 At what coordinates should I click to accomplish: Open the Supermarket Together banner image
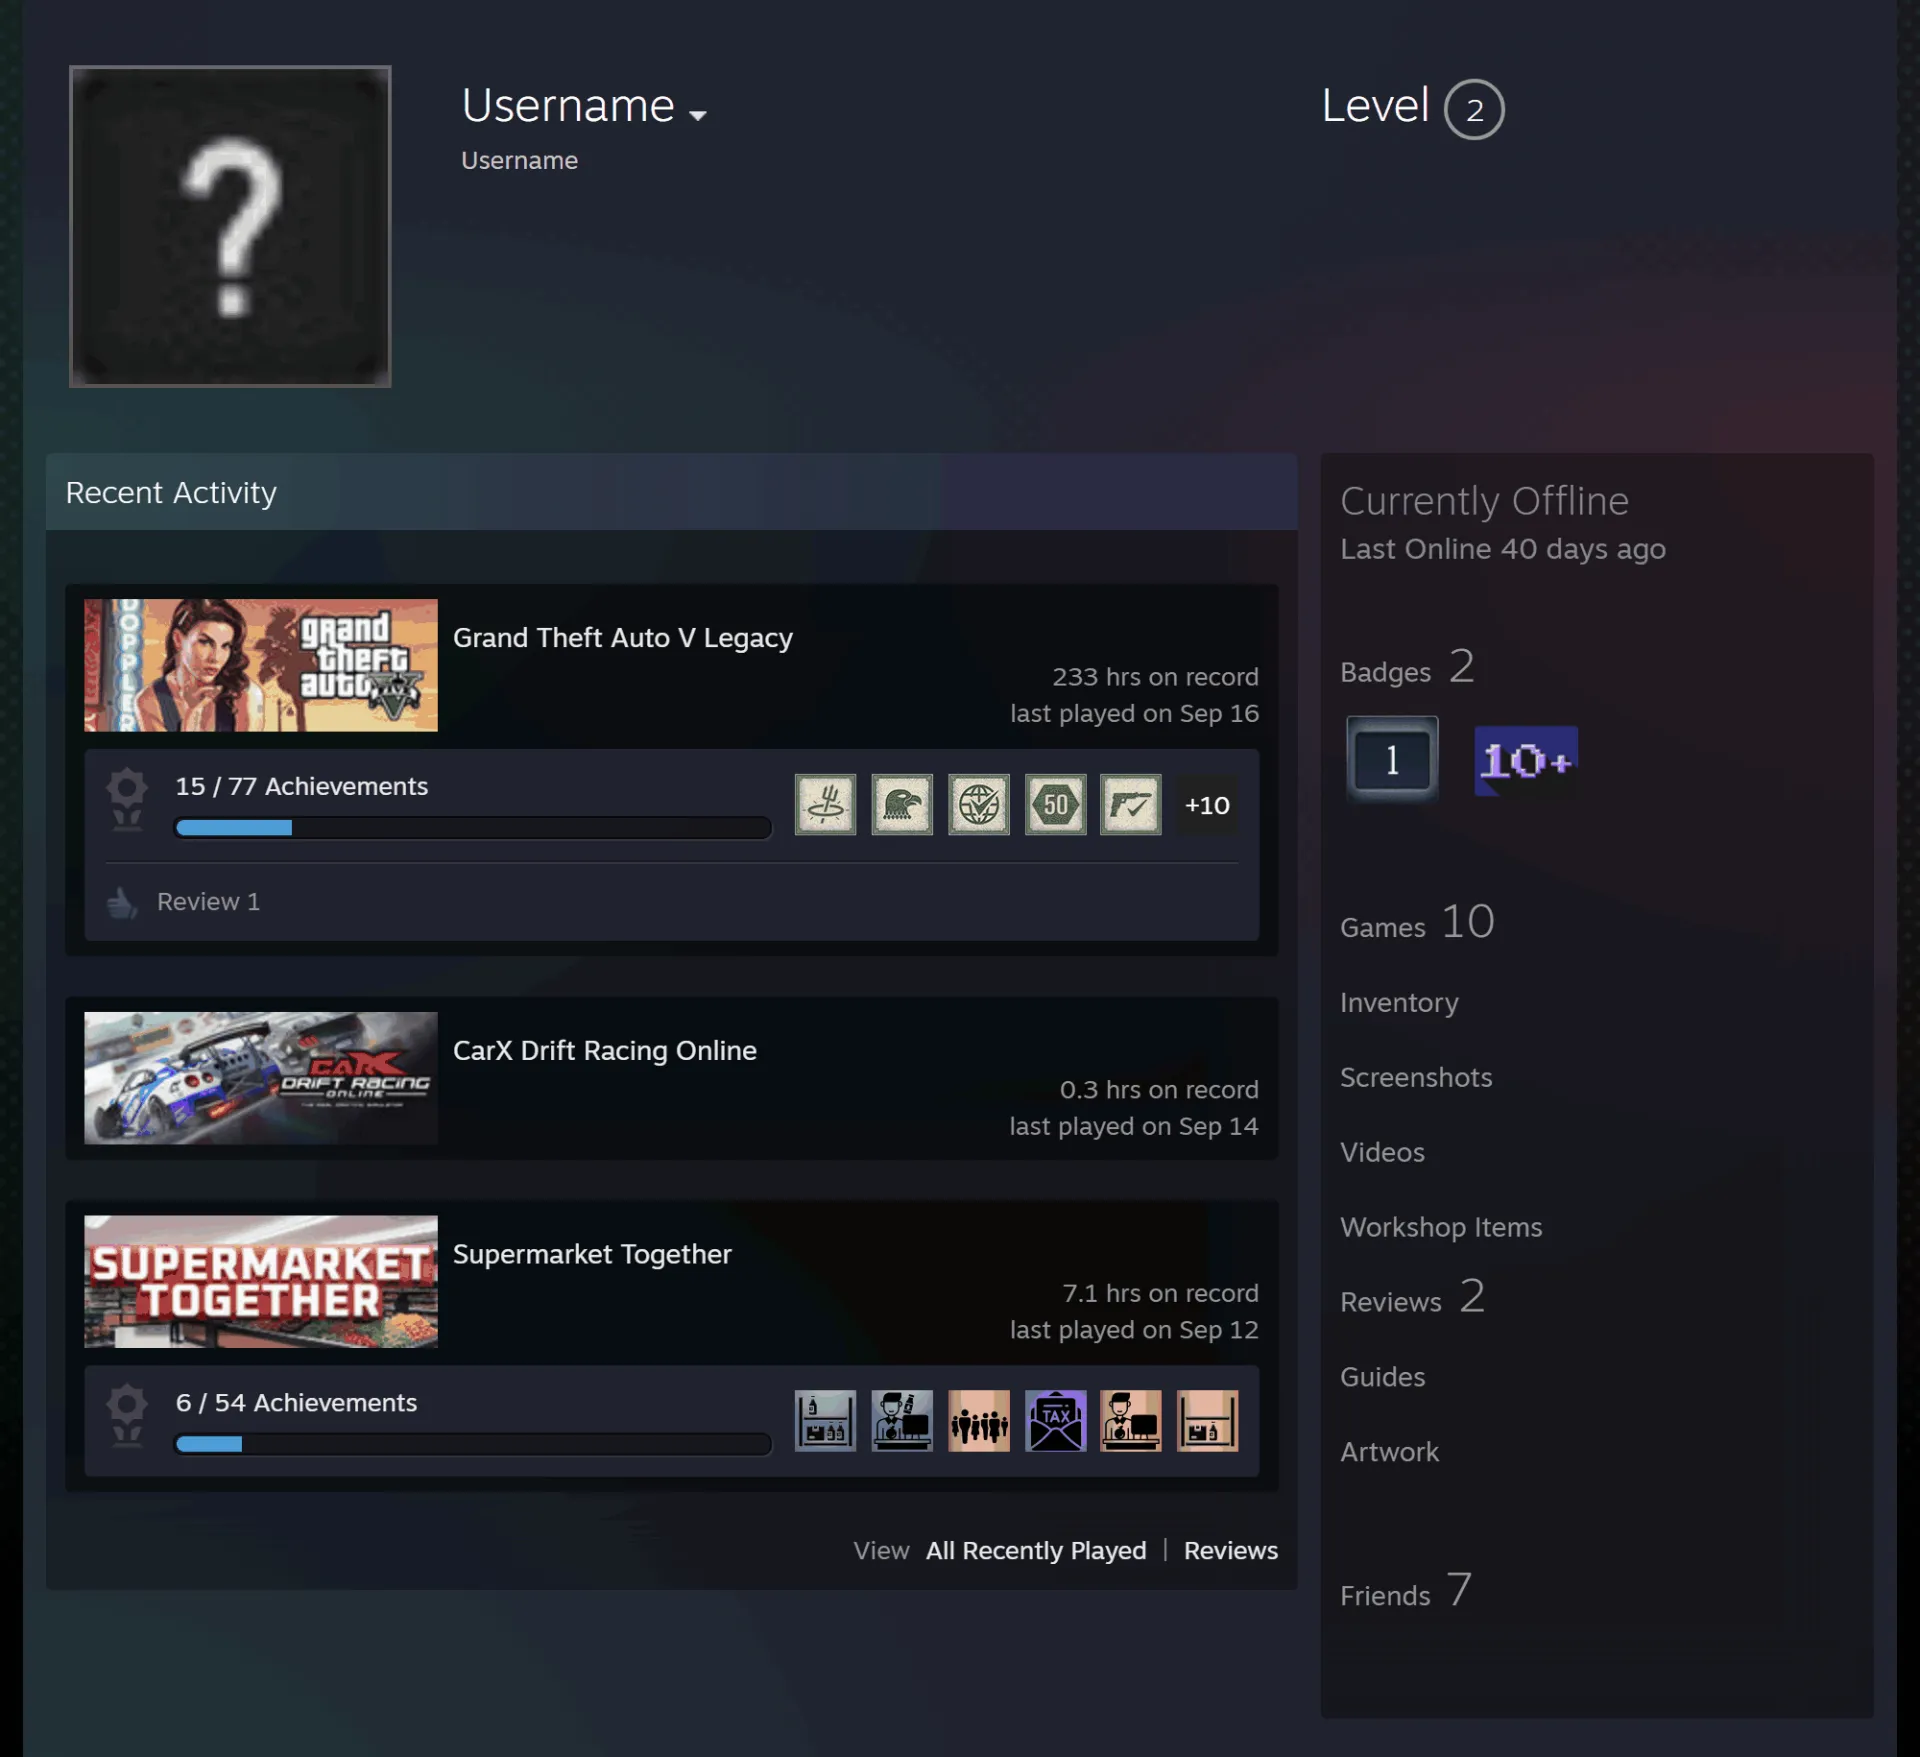coord(261,1281)
